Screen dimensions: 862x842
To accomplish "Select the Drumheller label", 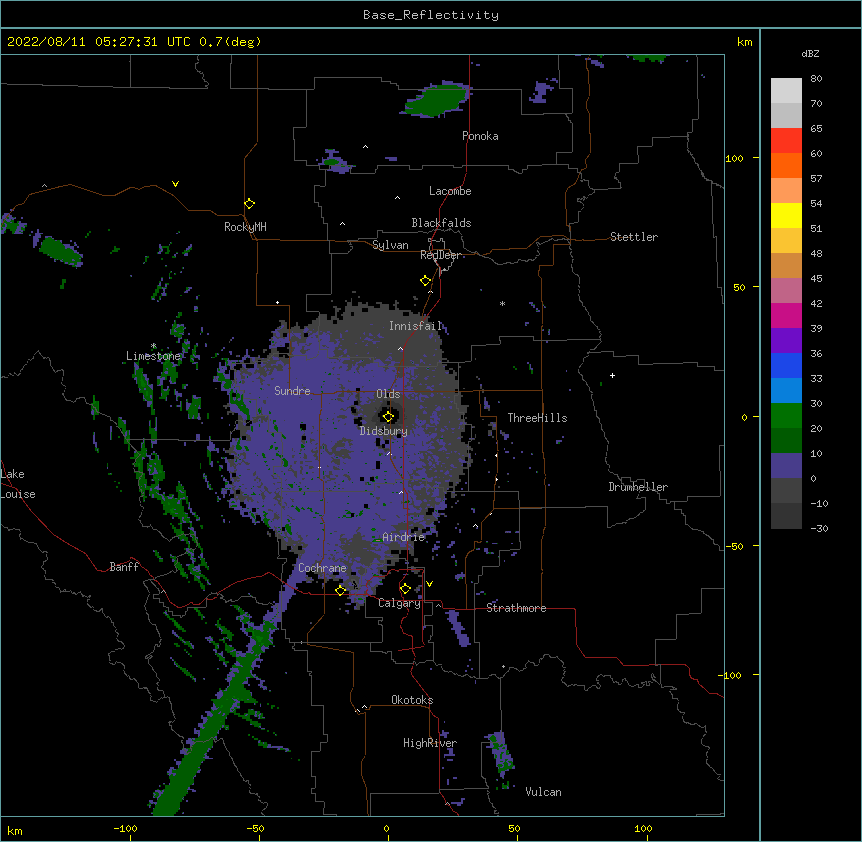I will [638, 487].
